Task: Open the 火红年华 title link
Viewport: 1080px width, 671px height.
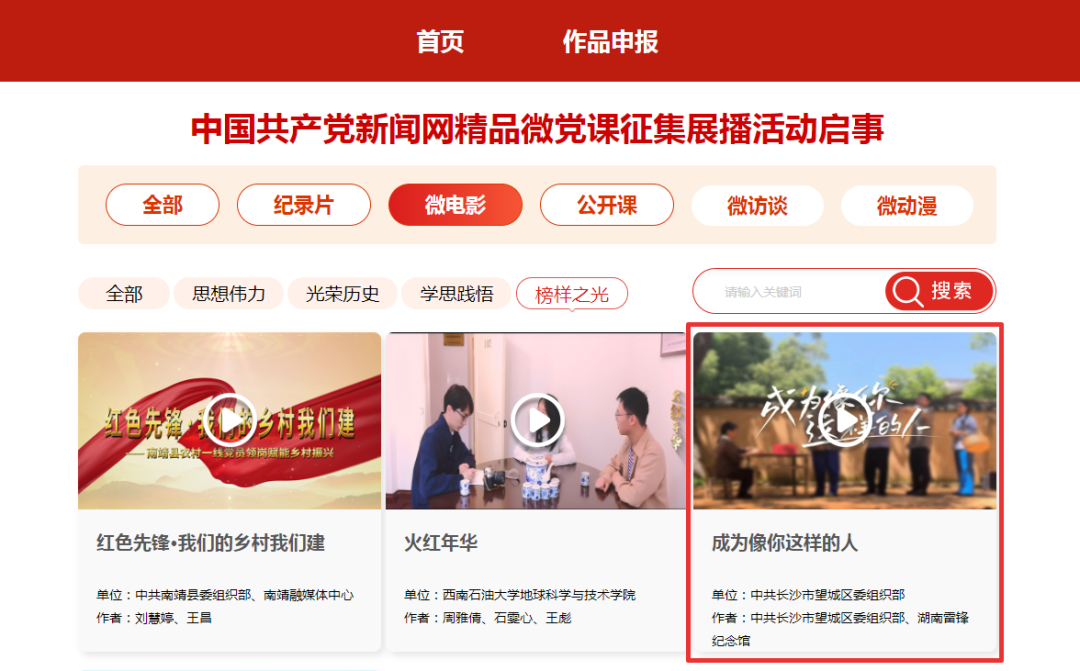Action: click(x=441, y=543)
